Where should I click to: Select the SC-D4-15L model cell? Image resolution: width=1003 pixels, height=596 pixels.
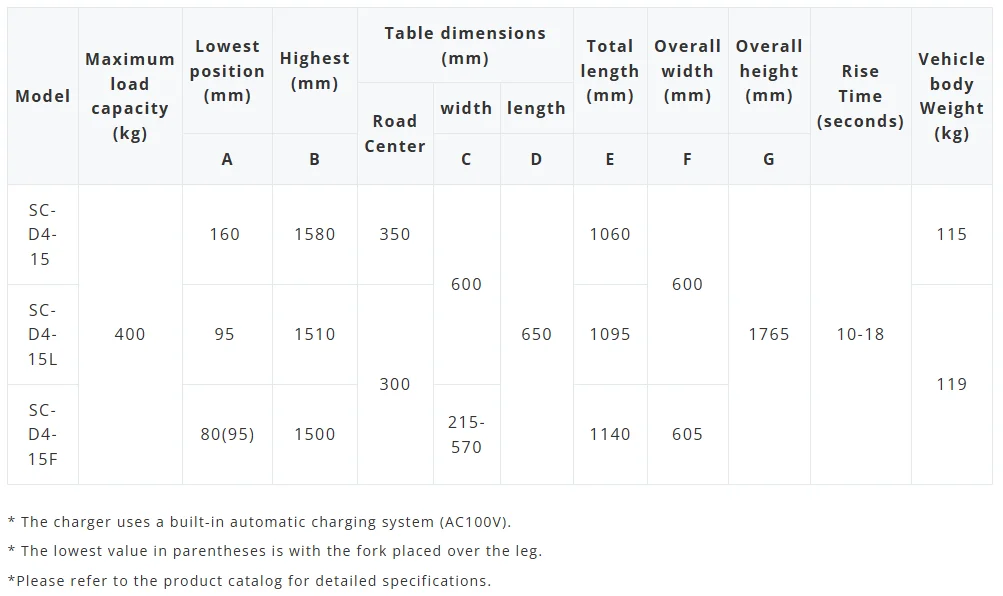[x=43, y=334]
